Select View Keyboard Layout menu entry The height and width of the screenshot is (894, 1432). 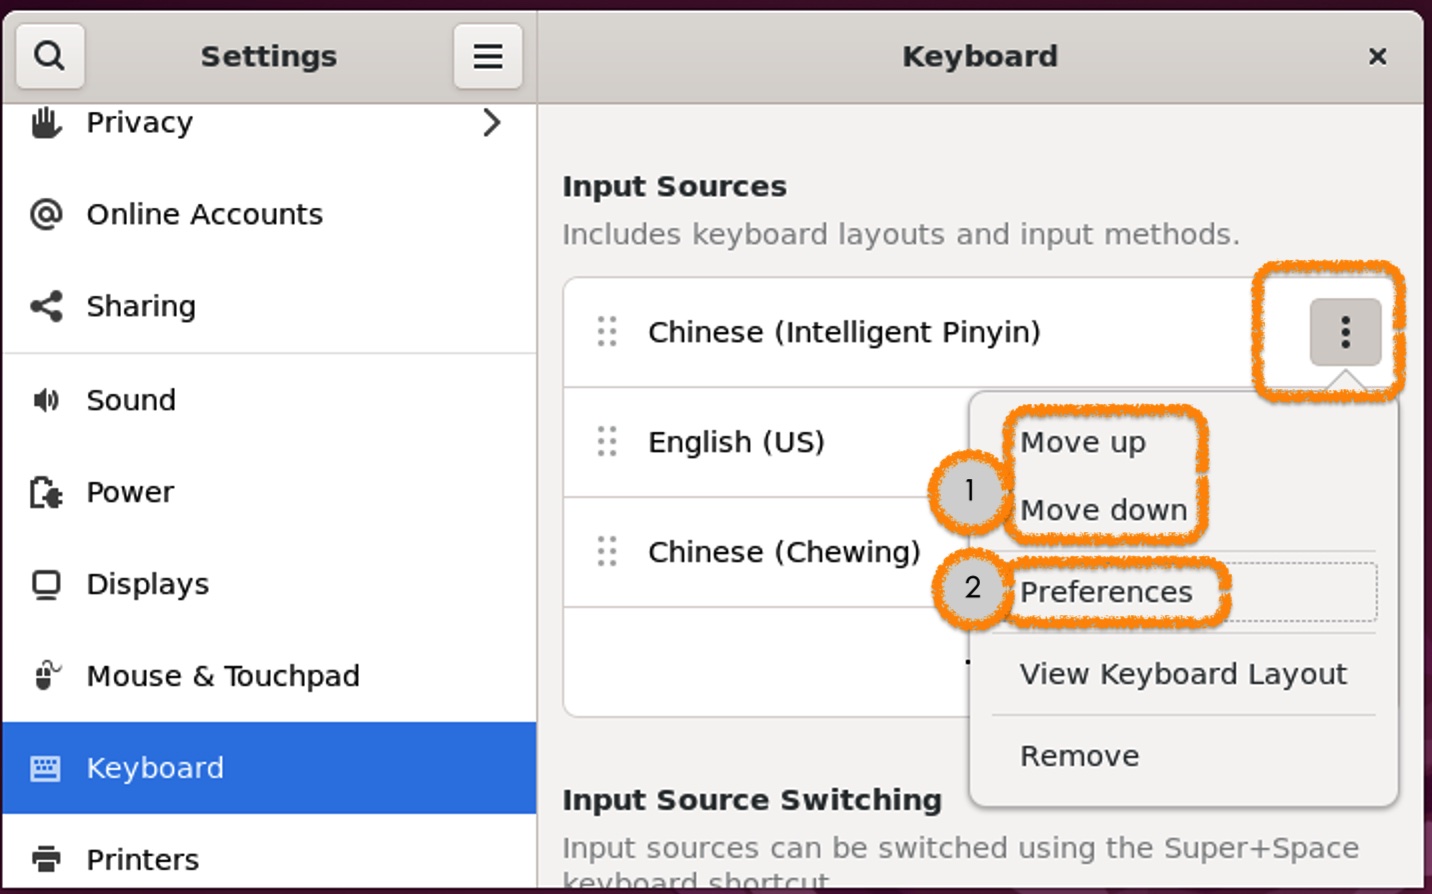1183,674
